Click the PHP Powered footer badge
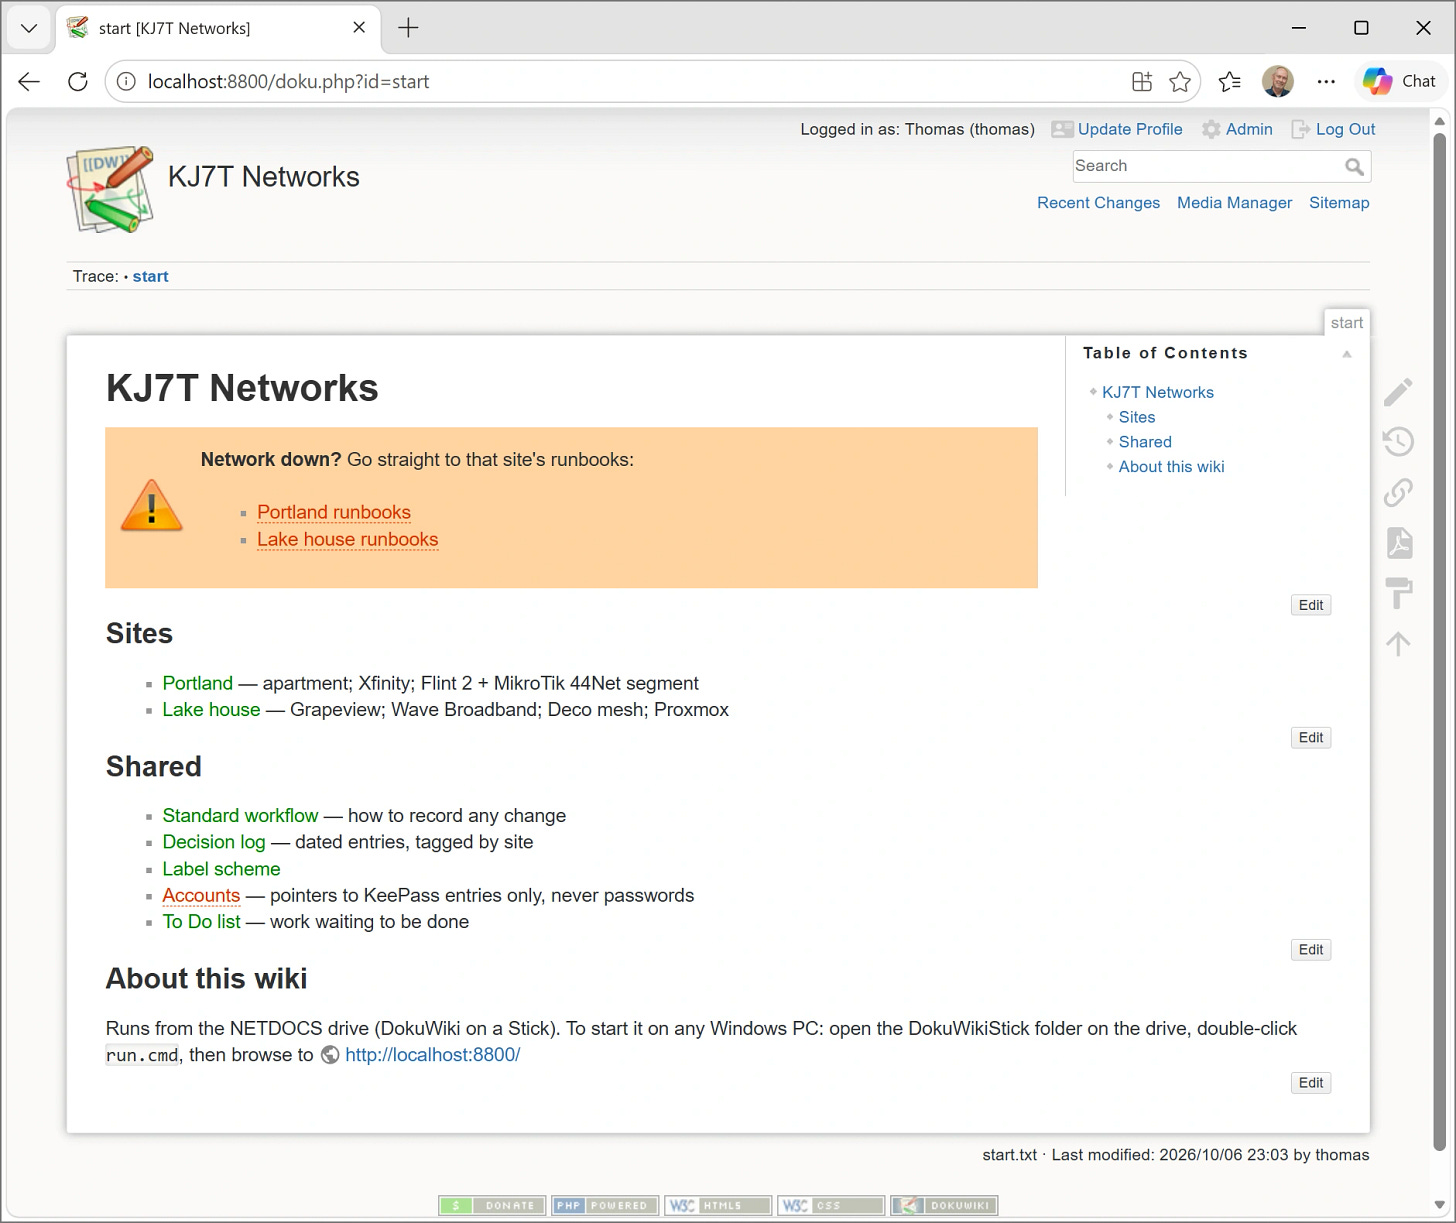The width and height of the screenshot is (1456, 1223). pos(605,1205)
